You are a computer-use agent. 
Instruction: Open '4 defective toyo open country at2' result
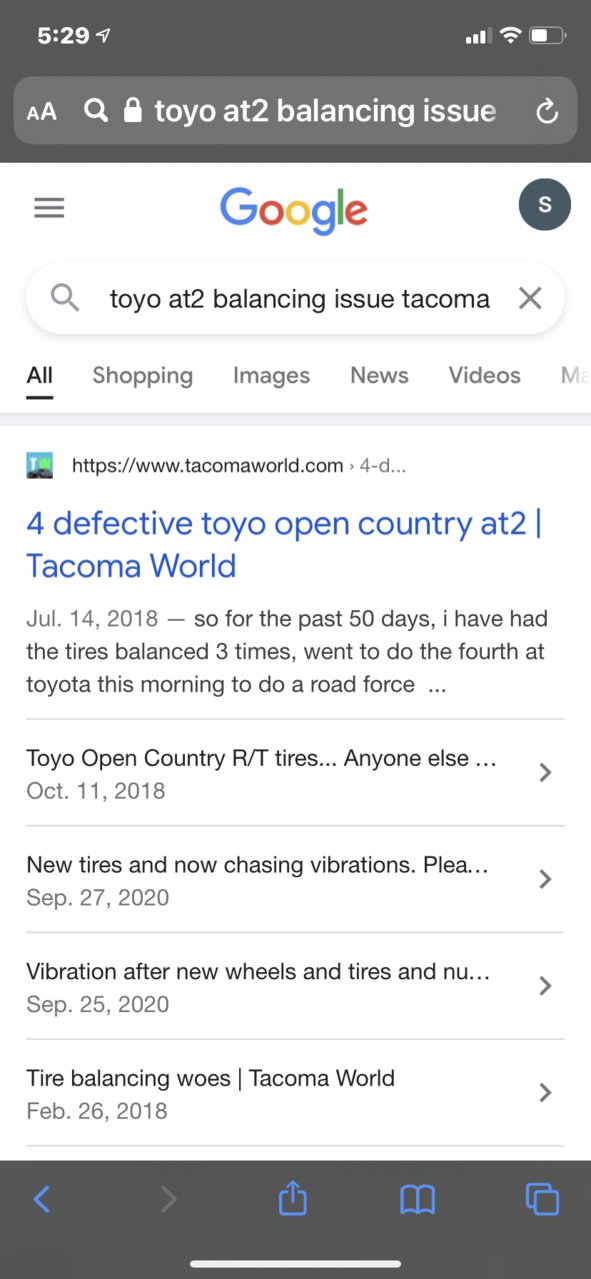click(284, 544)
